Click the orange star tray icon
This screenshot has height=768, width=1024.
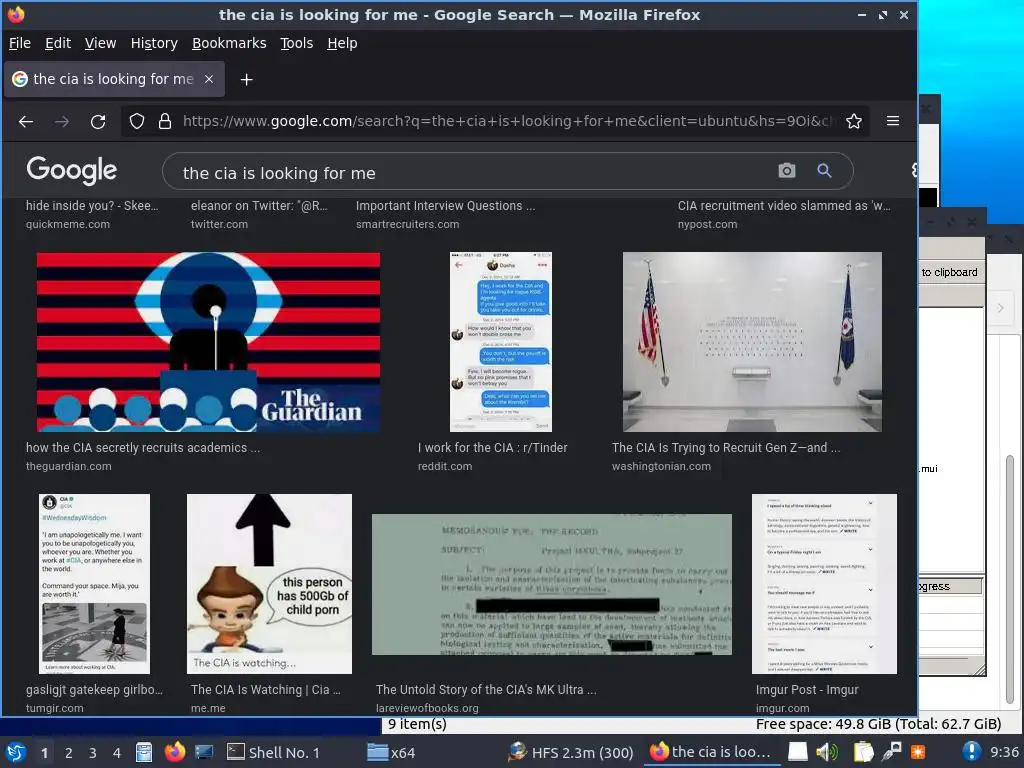point(918,752)
